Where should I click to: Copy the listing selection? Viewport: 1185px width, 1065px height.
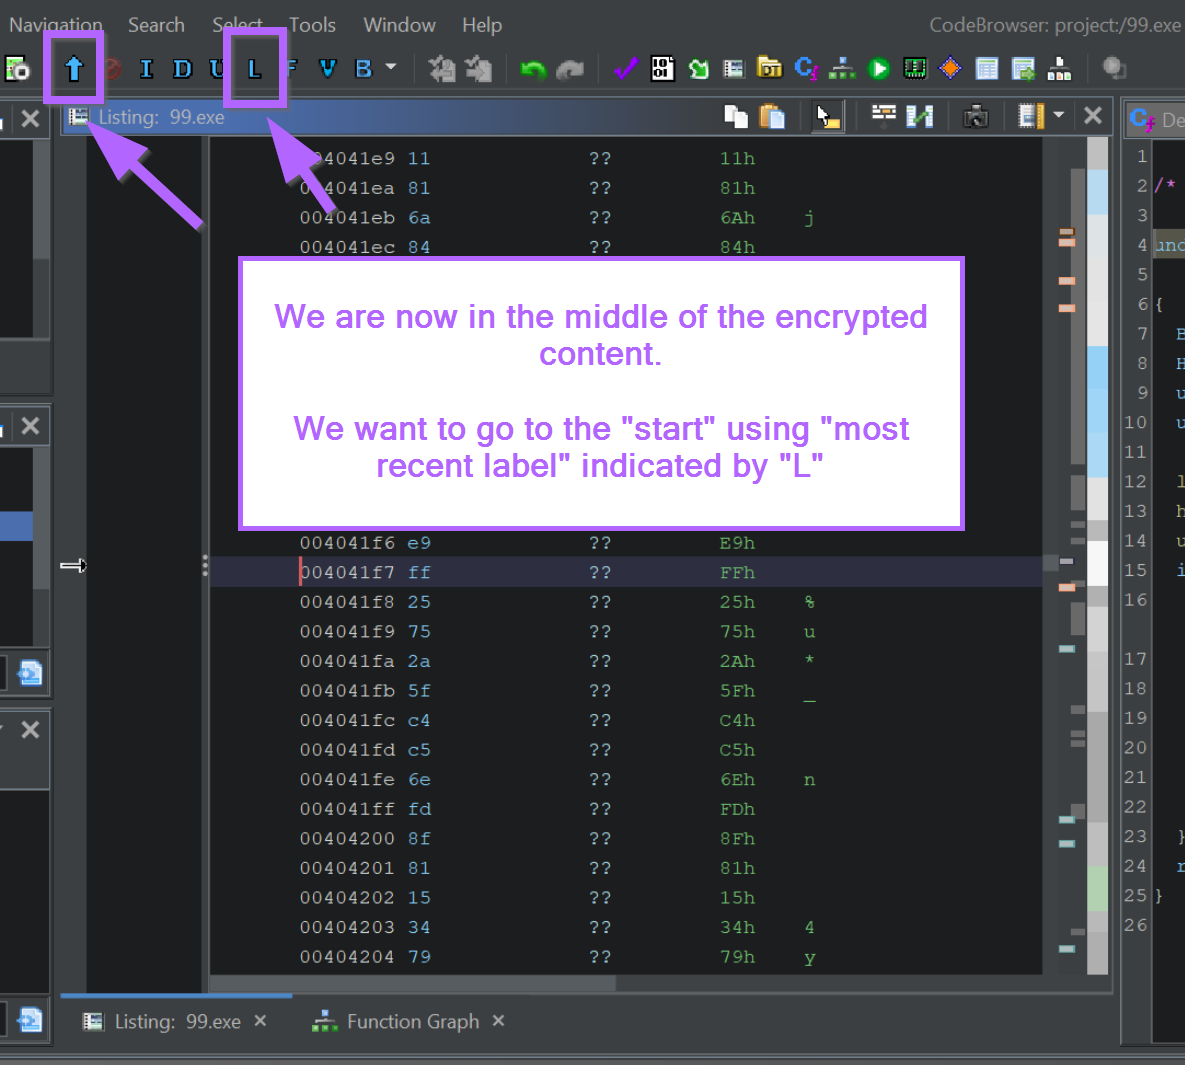click(x=735, y=116)
